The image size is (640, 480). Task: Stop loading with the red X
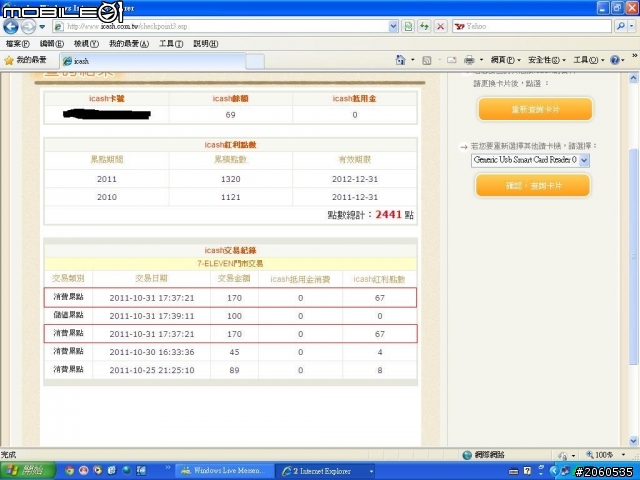pyautogui.click(x=440, y=27)
